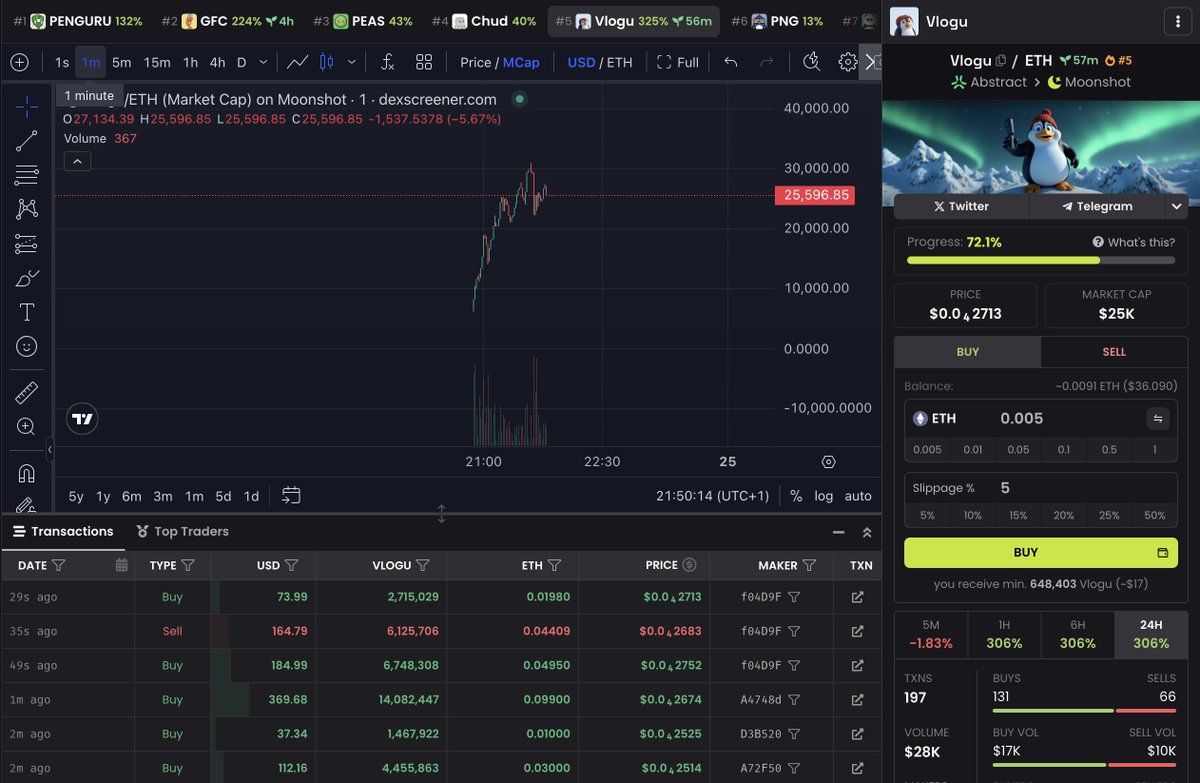Screen dimensions: 1200x783
Task: Open the chart layout grid selector
Action: point(424,62)
